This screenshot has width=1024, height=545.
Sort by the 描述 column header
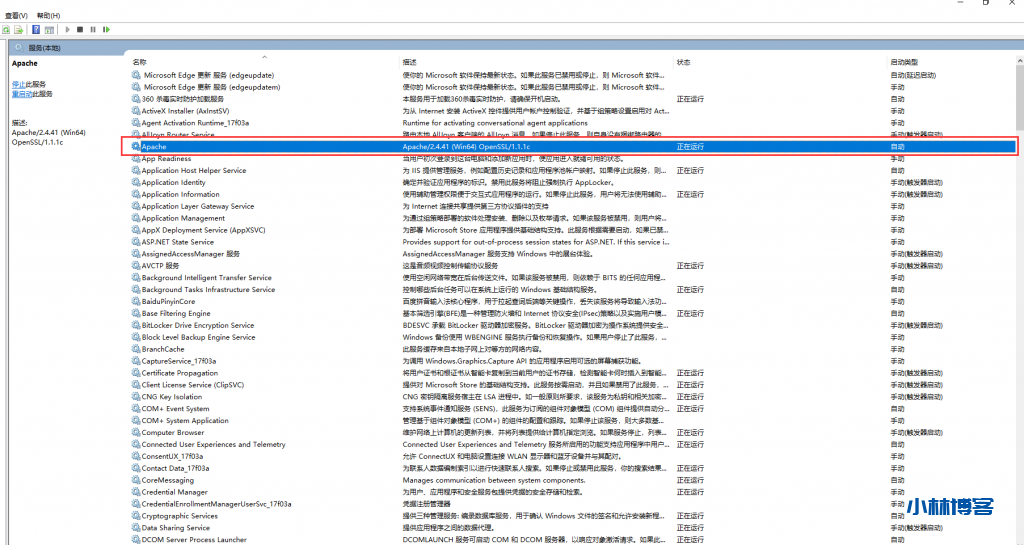[410, 62]
